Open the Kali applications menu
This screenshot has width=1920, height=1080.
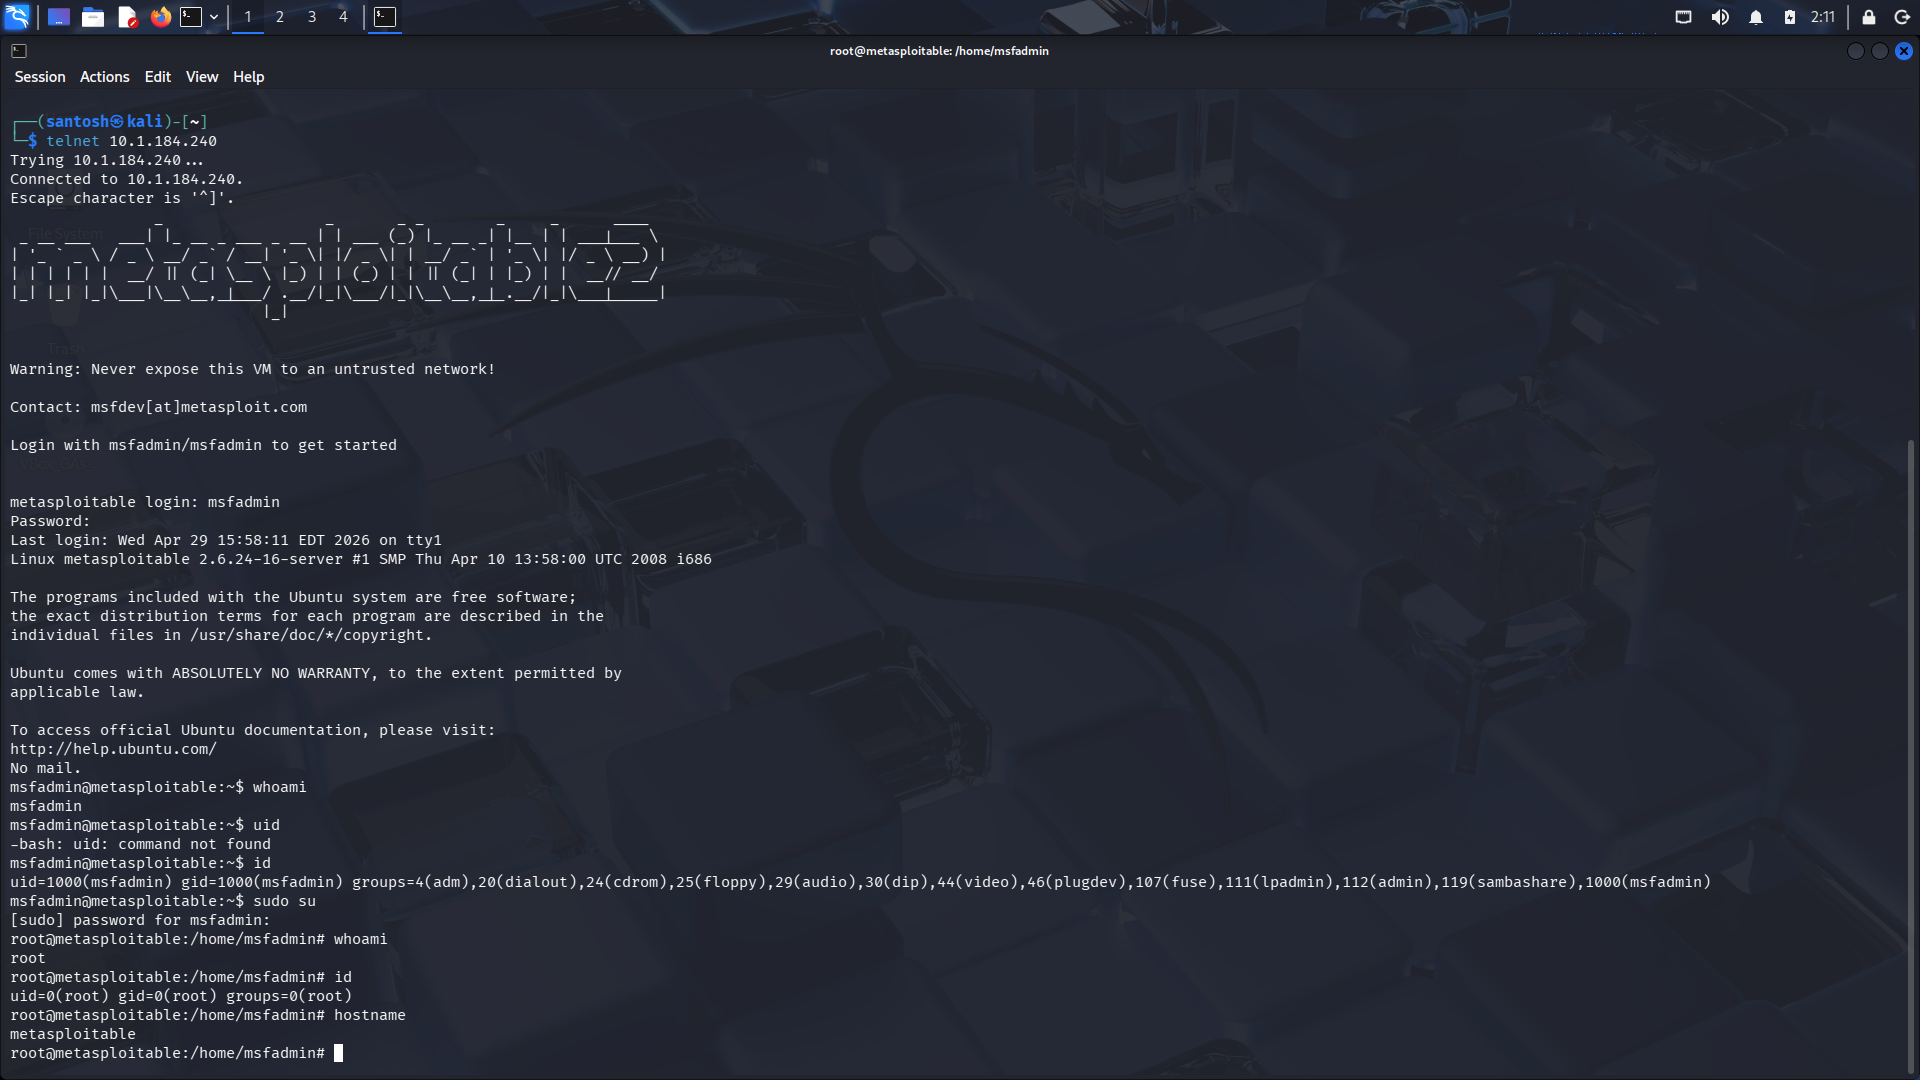click(x=18, y=17)
